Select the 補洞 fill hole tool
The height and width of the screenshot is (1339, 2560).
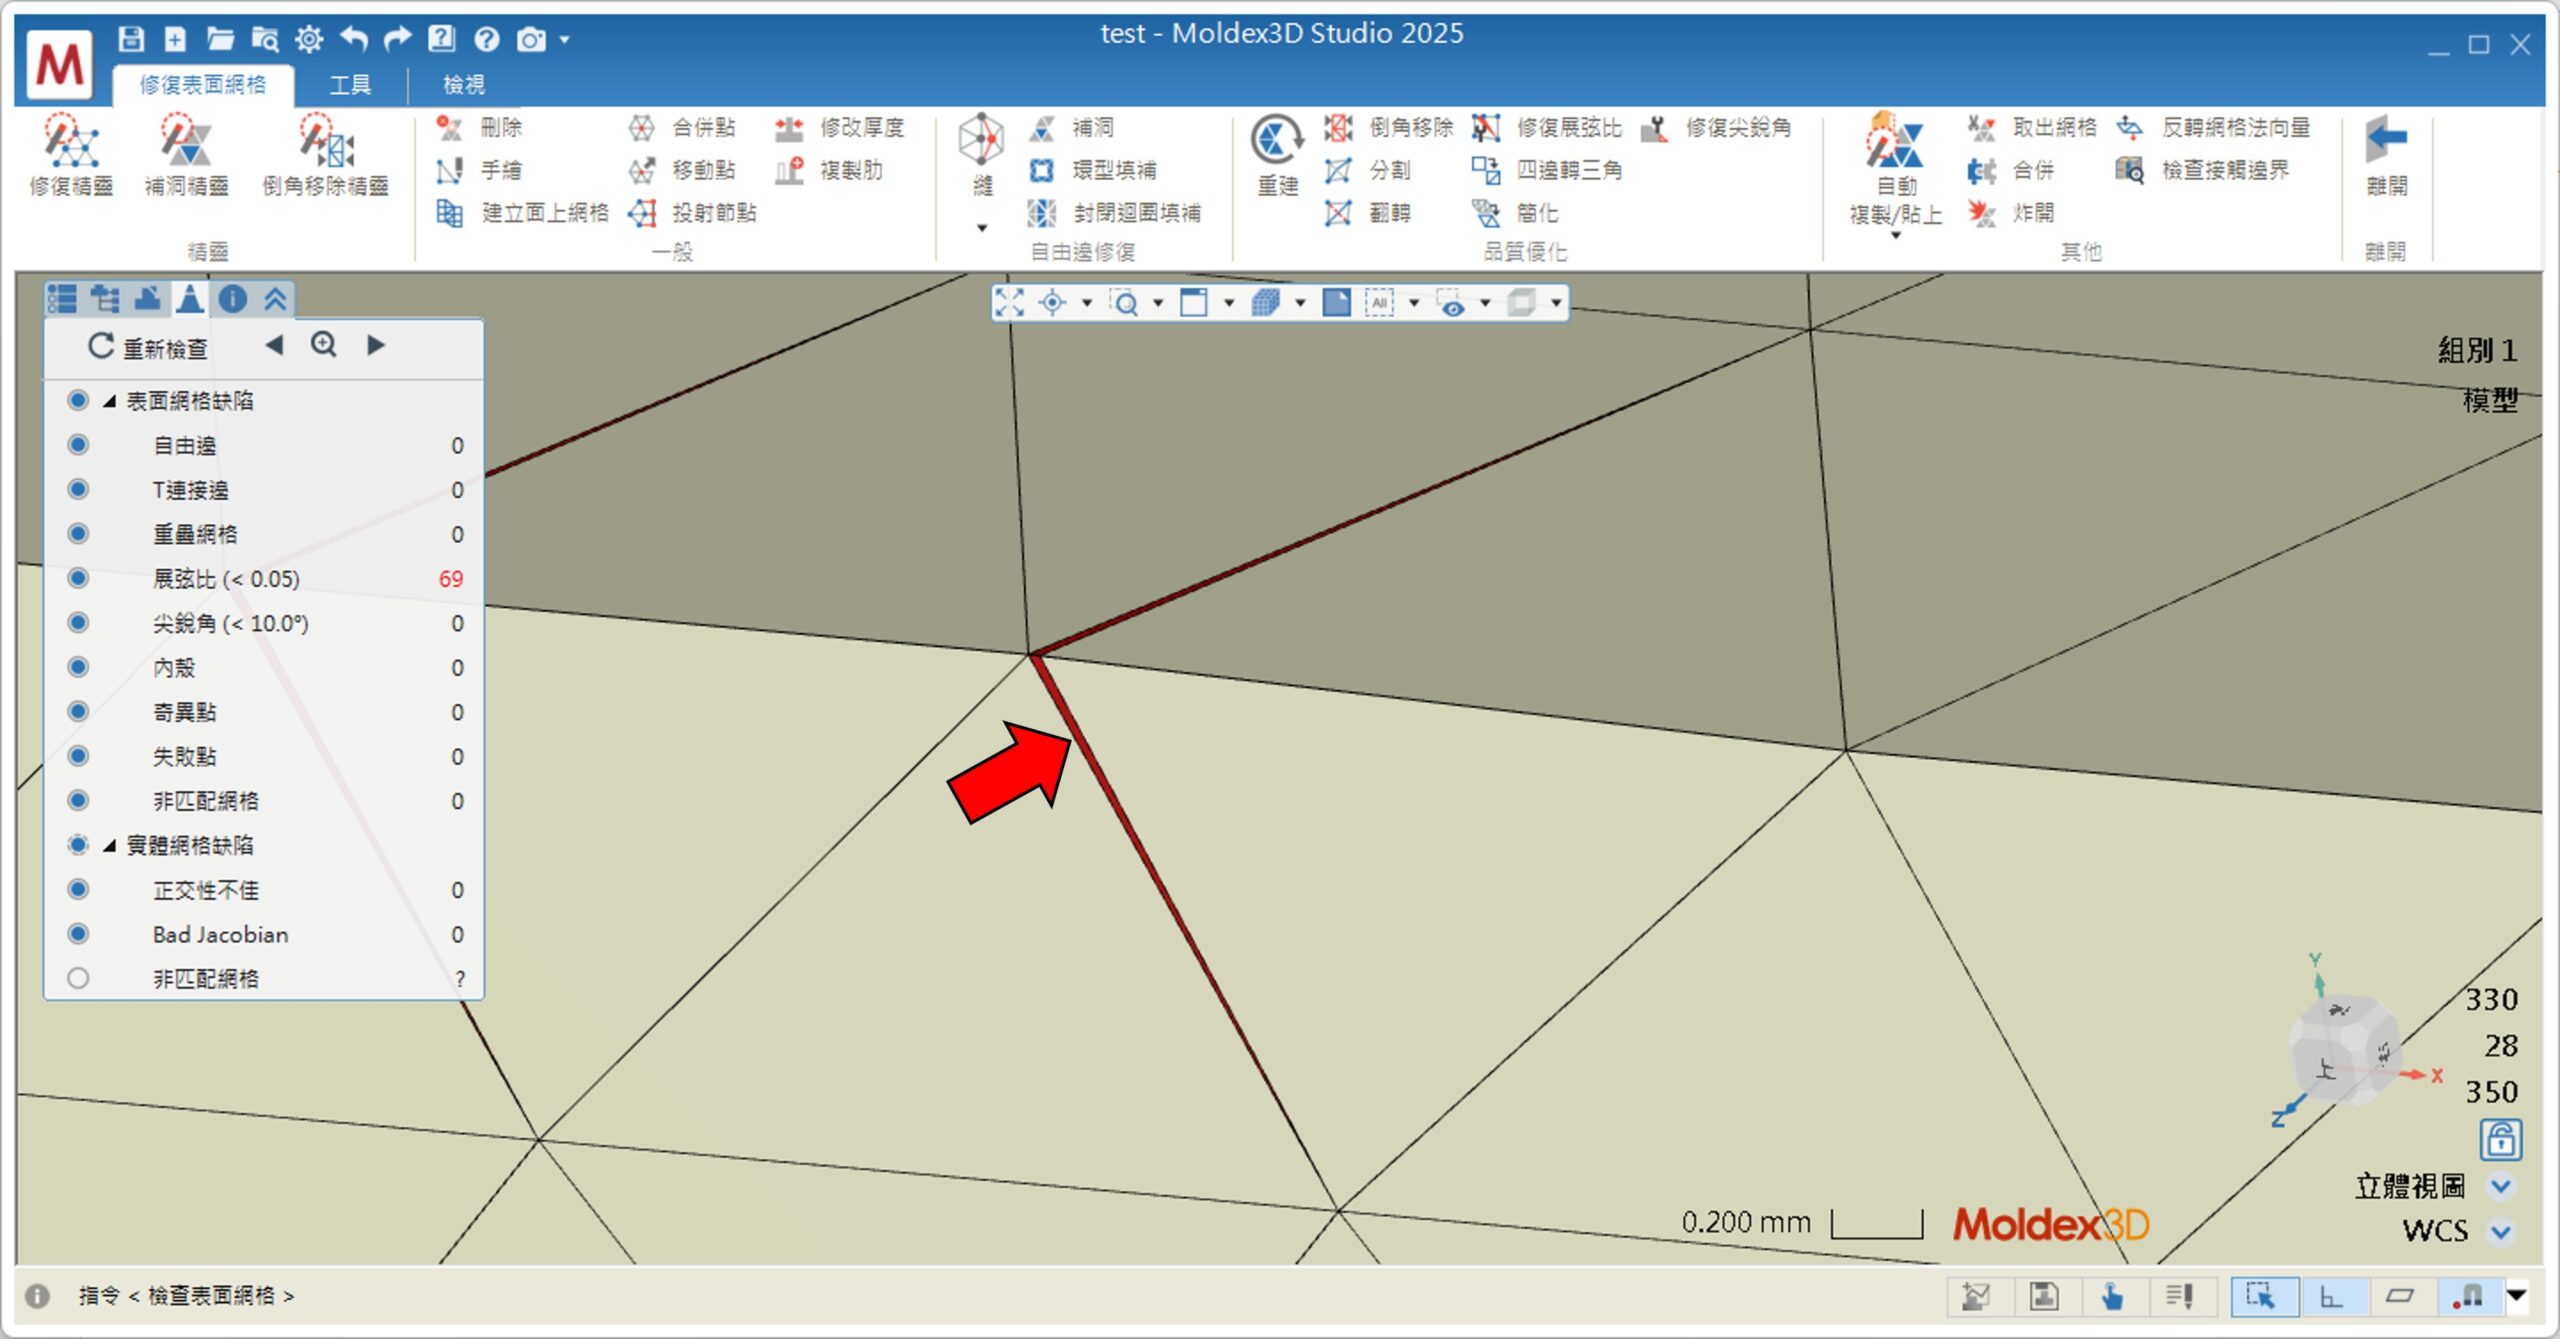pyautogui.click(x=1071, y=127)
